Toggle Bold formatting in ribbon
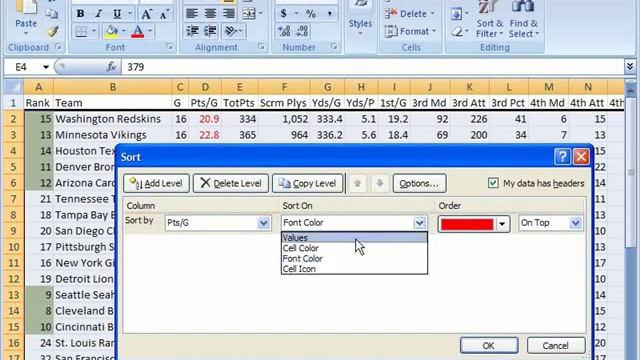This screenshot has height=360, width=640. (80, 14)
